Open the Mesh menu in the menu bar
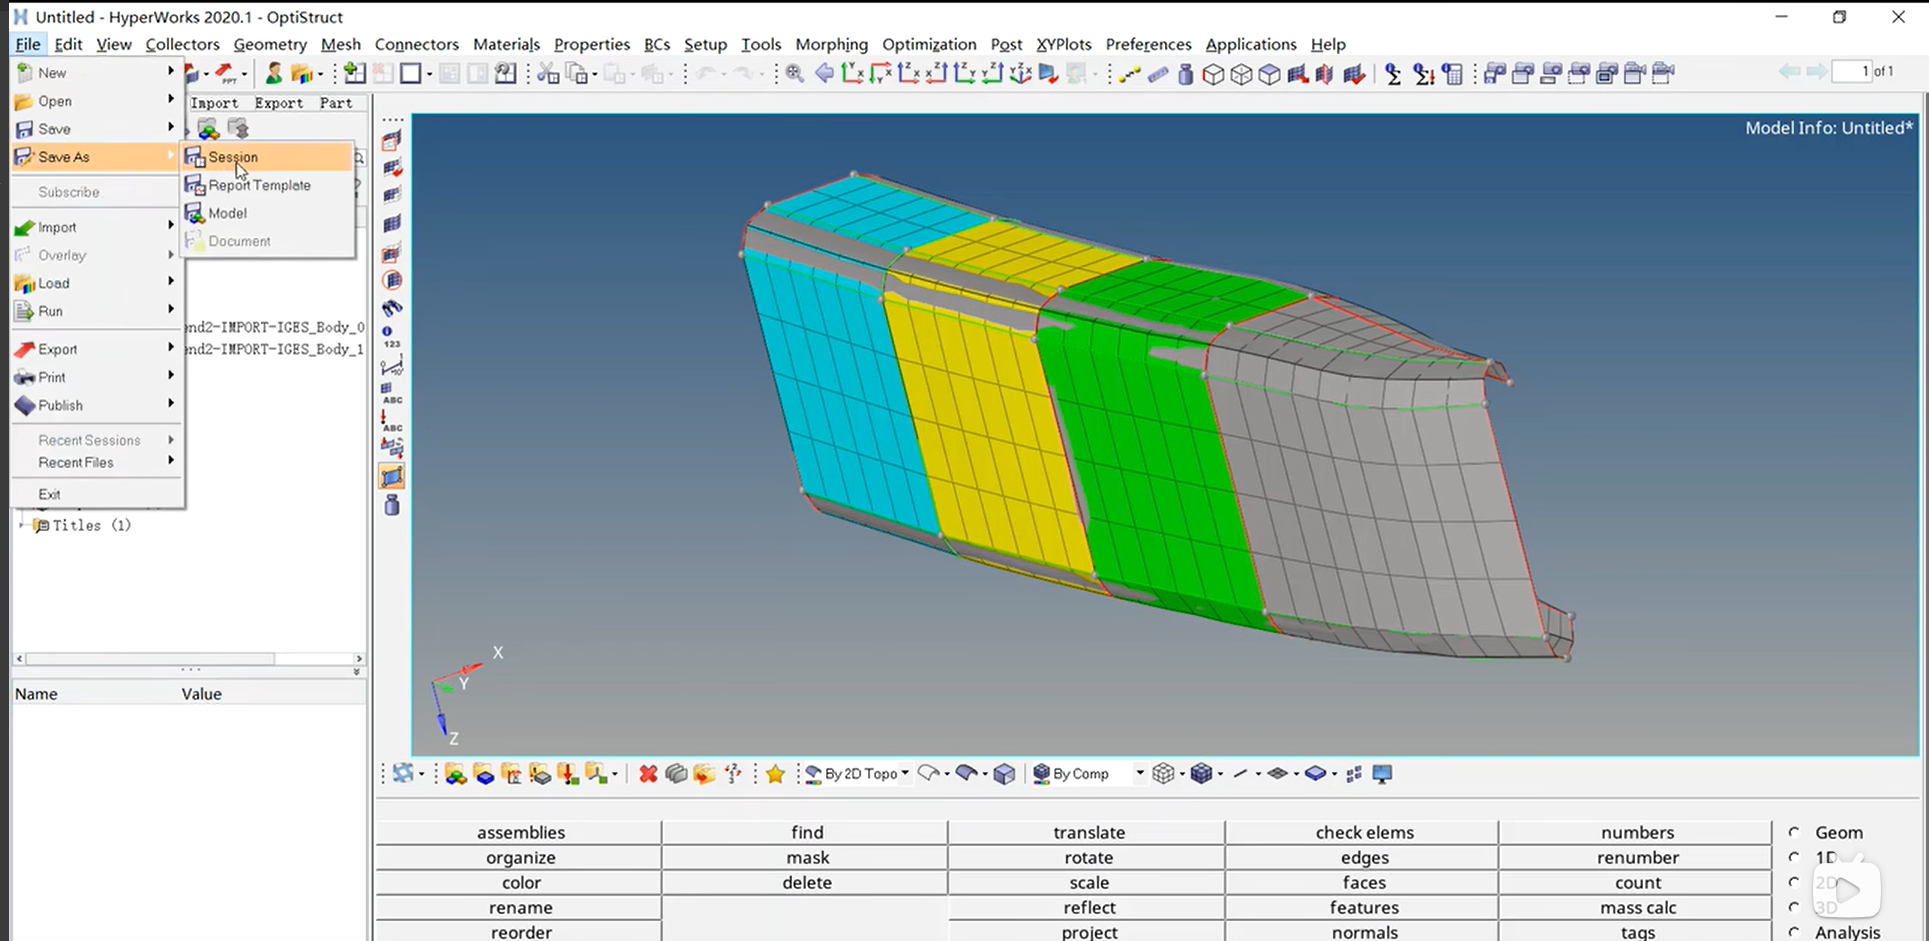The width and height of the screenshot is (1929, 941). point(340,44)
